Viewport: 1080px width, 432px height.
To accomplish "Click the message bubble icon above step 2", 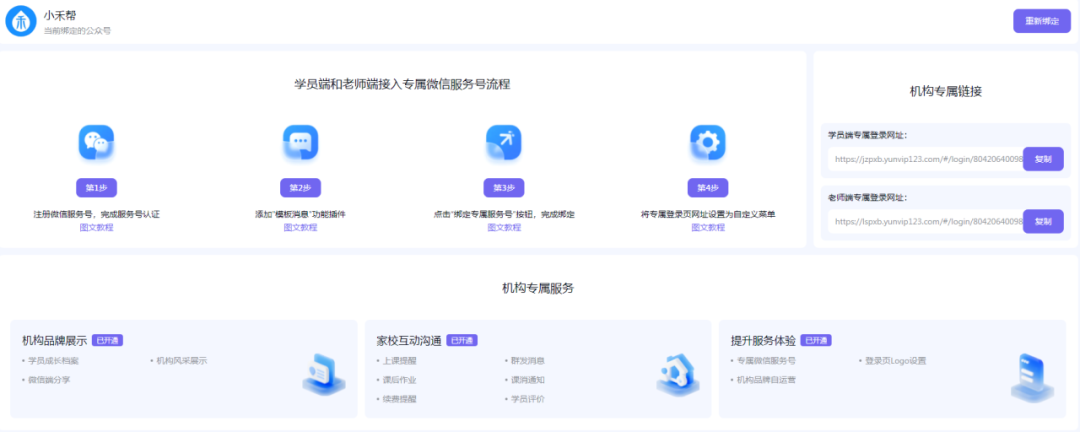I will [x=300, y=143].
